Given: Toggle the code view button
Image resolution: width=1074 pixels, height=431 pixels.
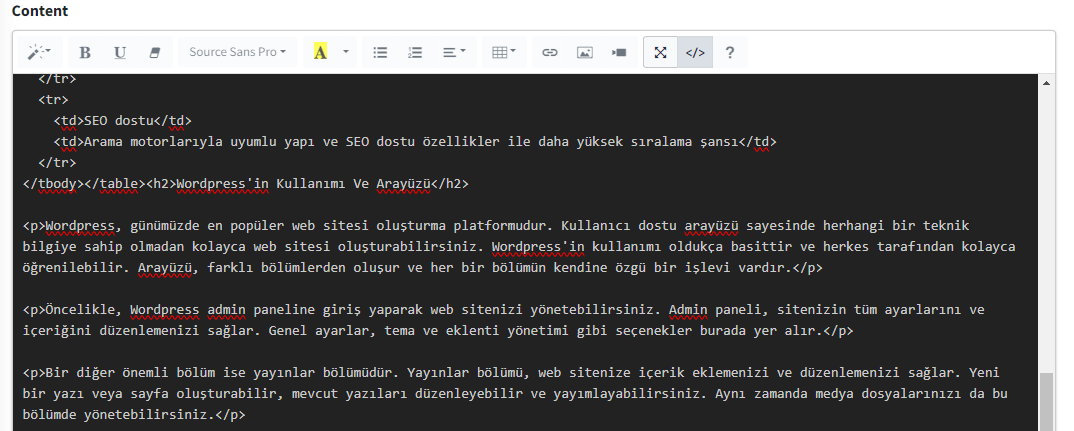Looking at the screenshot, I should [x=695, y=52].
